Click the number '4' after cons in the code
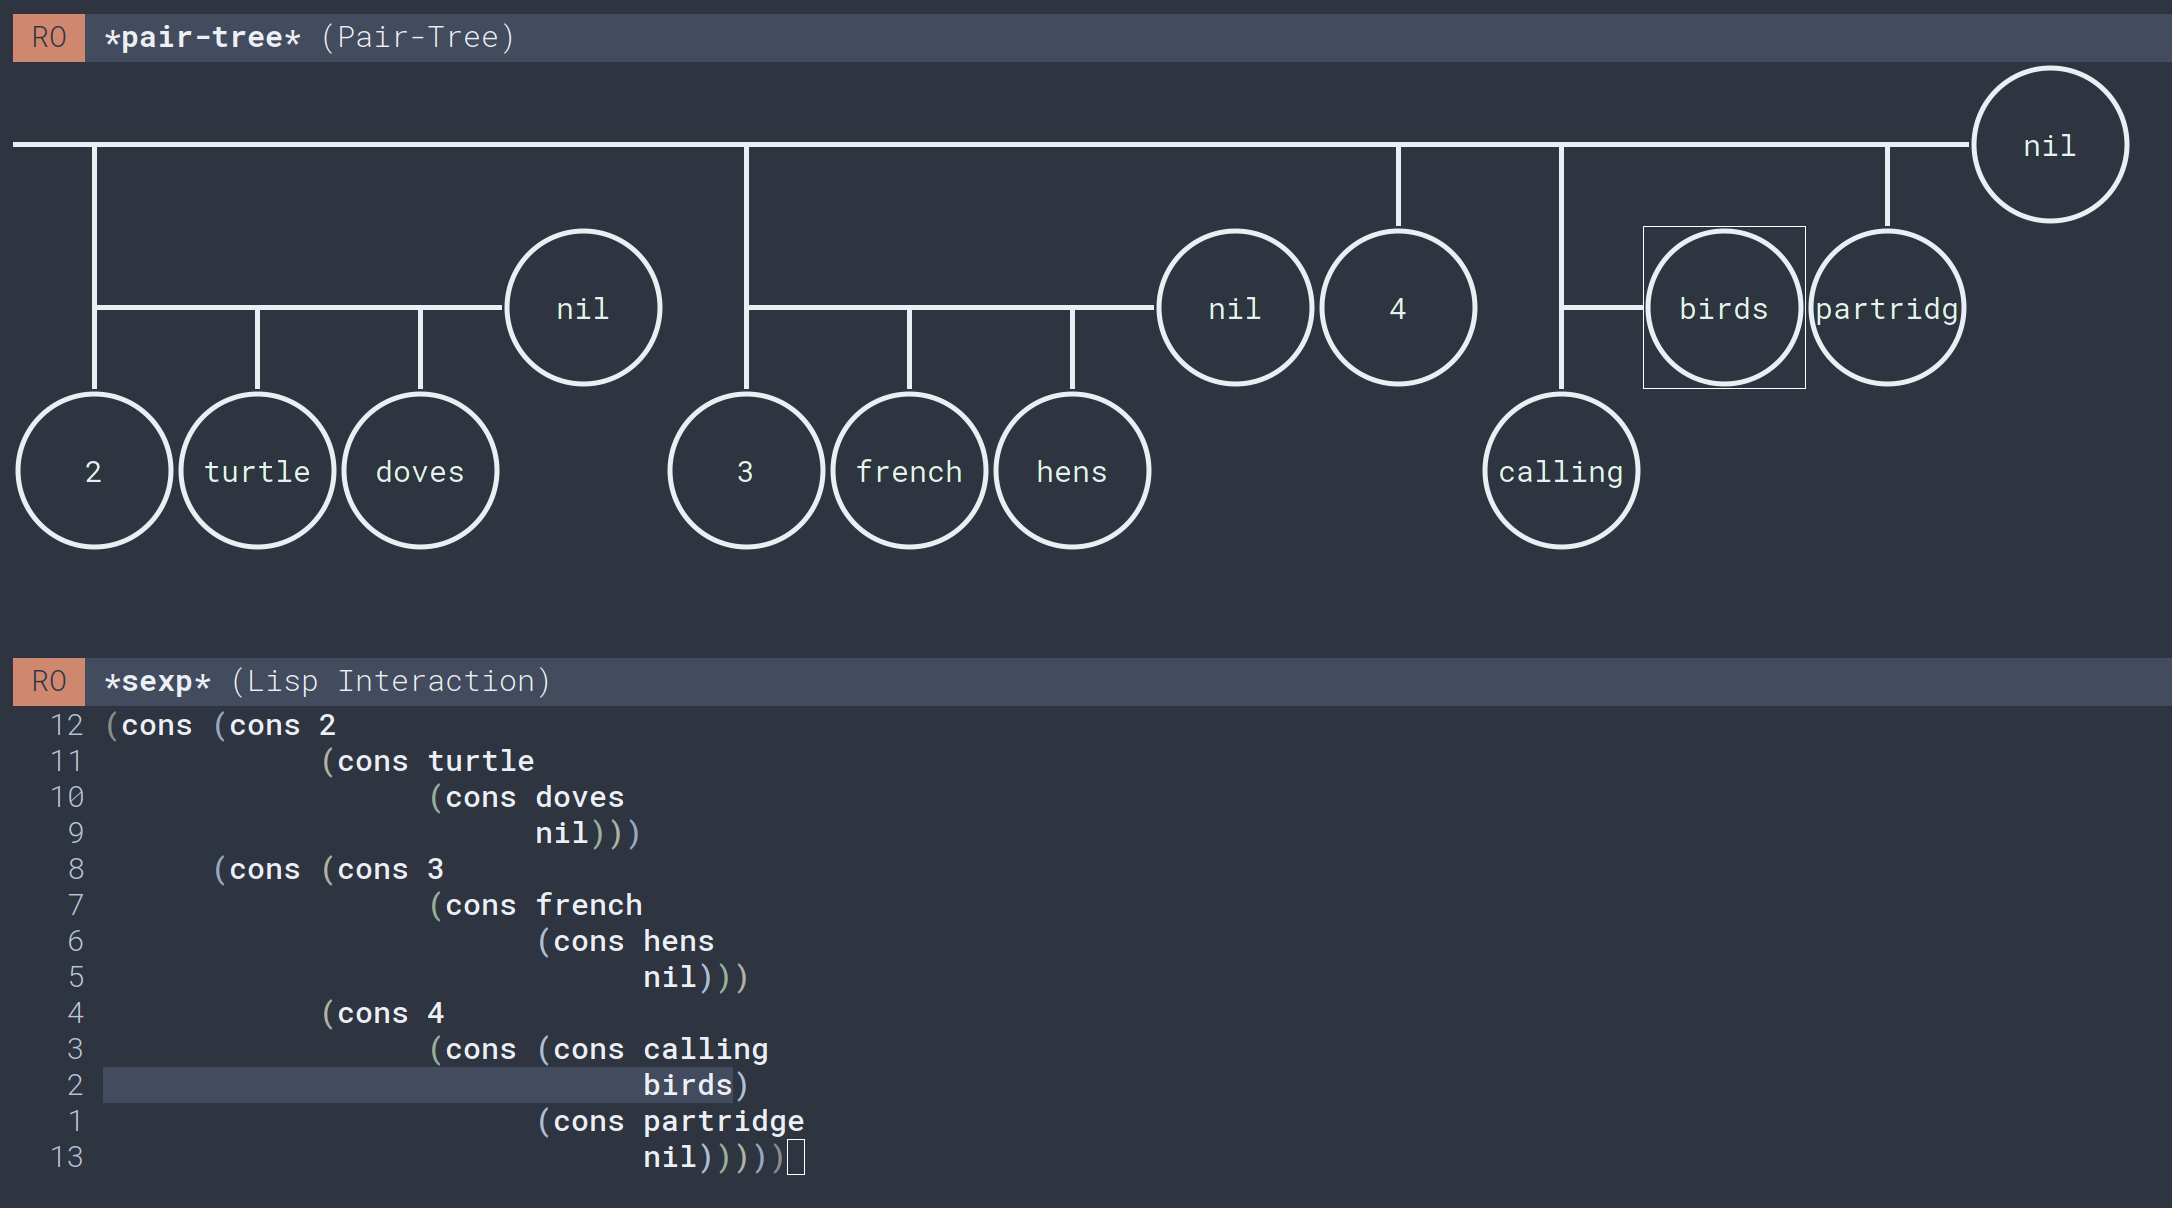Image resolution: width=2172 pixels, height=1208 pixels. 436,1013
